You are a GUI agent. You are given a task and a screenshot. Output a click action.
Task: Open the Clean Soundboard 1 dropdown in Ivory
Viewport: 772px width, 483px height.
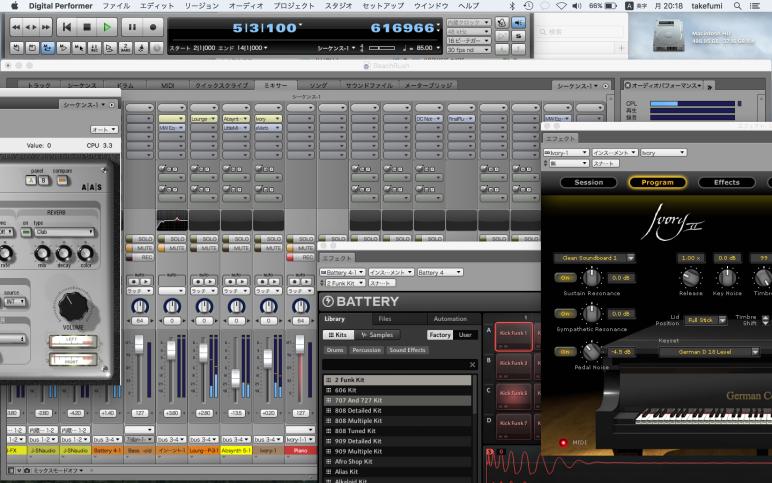(x=594, y=258)
